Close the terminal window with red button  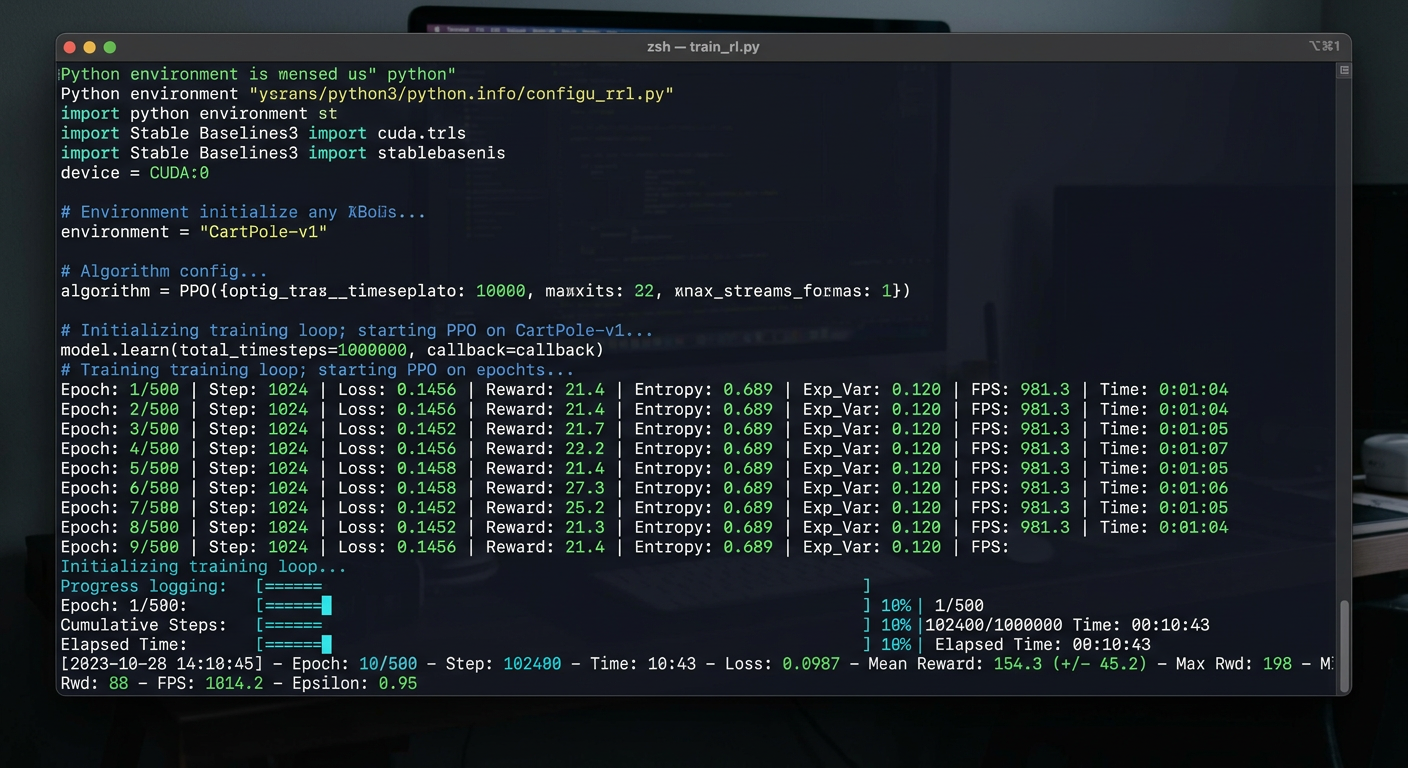coord(70,47)
